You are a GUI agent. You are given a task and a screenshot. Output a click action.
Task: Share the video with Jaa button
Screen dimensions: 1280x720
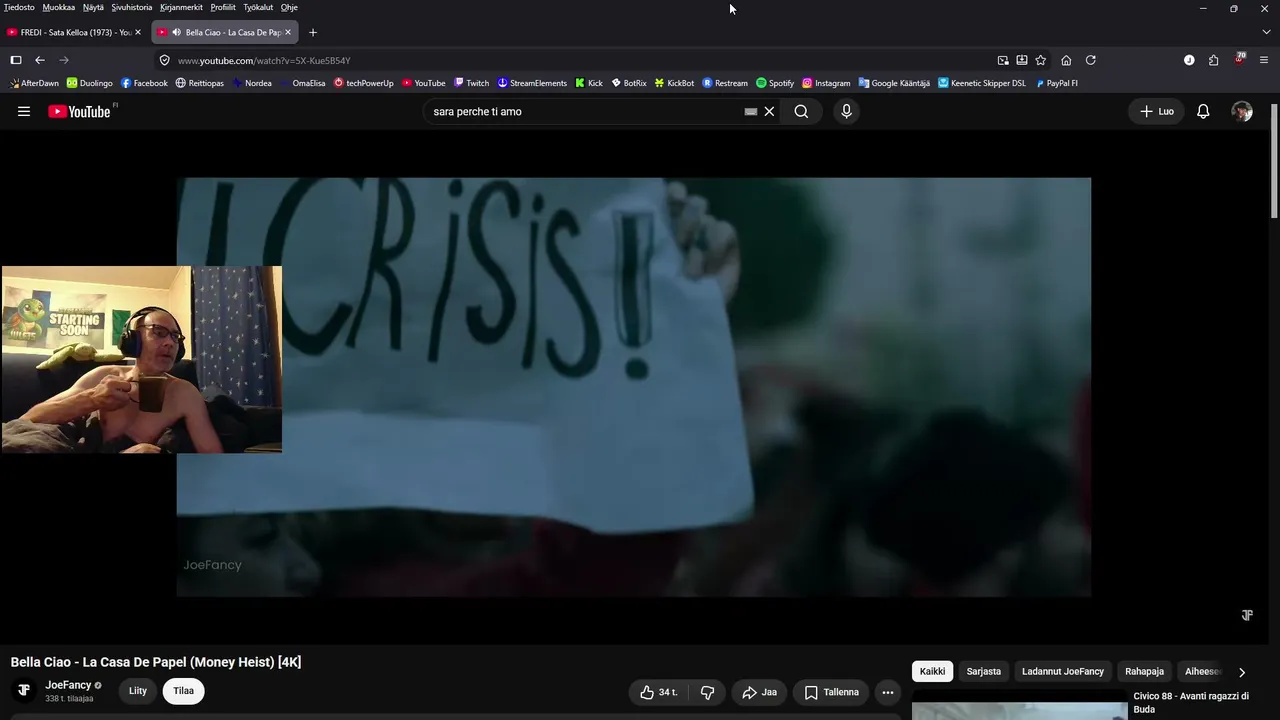click(x=759, y=692)
